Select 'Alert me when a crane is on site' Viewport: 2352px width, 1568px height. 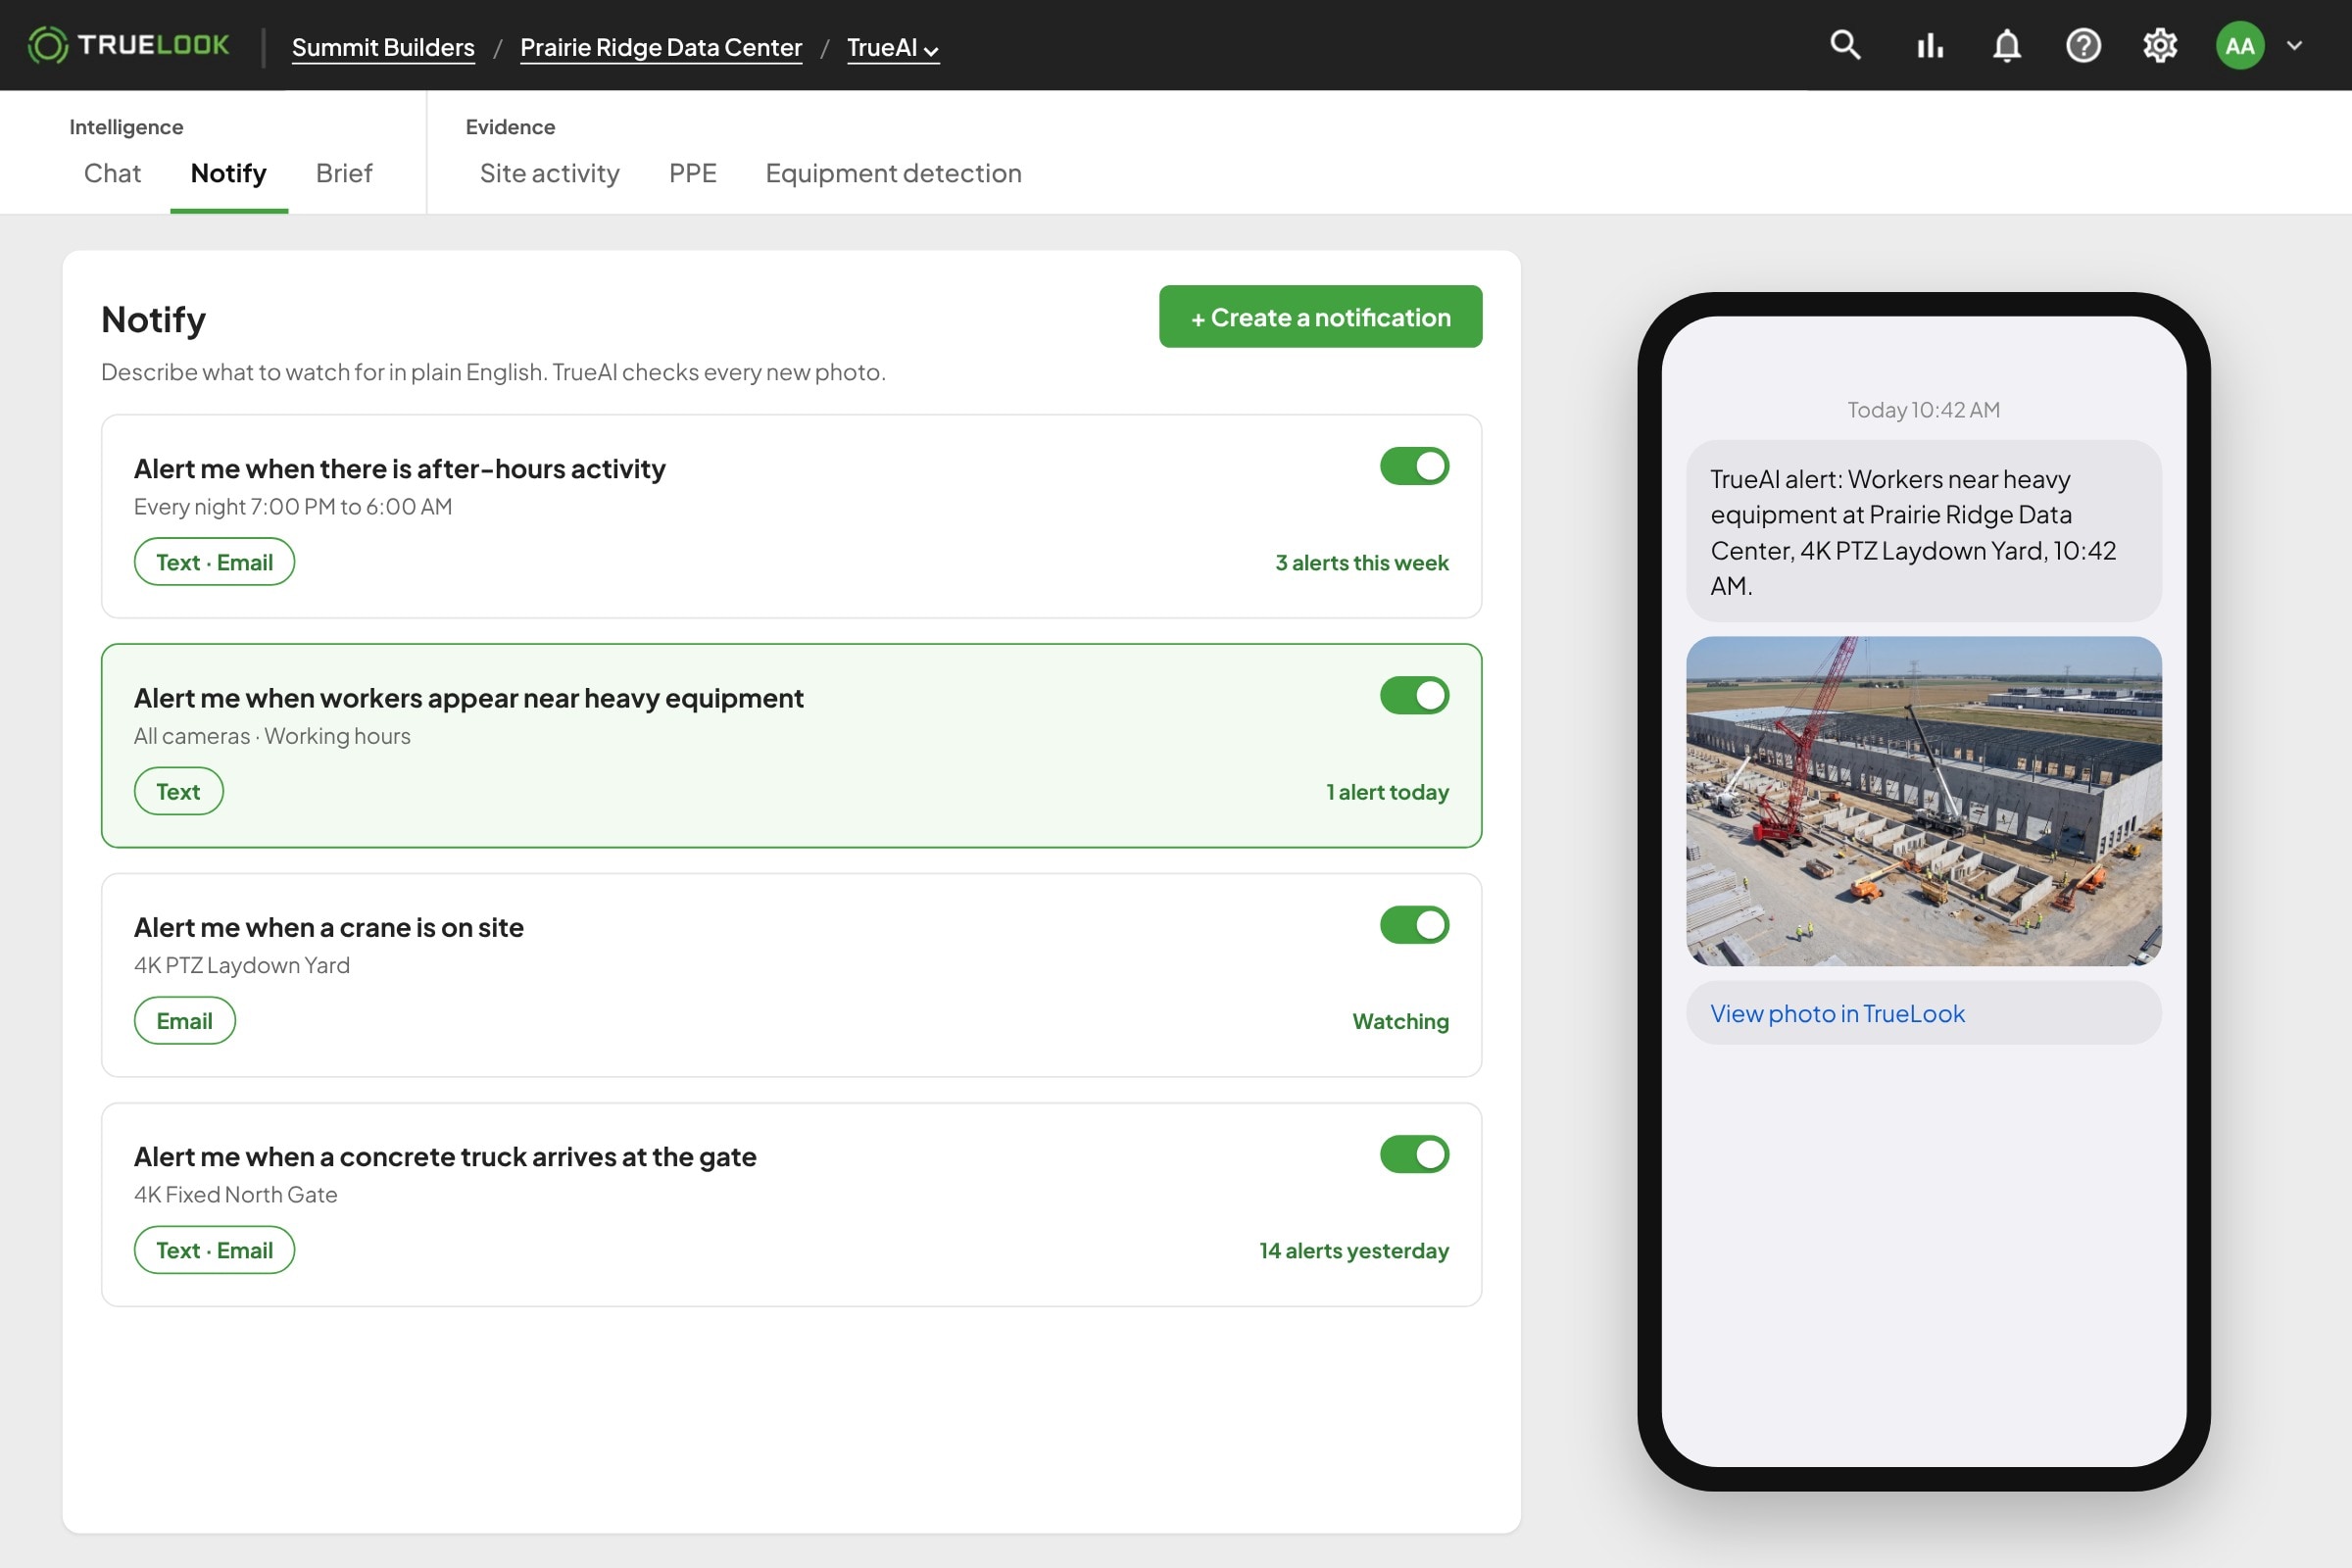point(328,928)
